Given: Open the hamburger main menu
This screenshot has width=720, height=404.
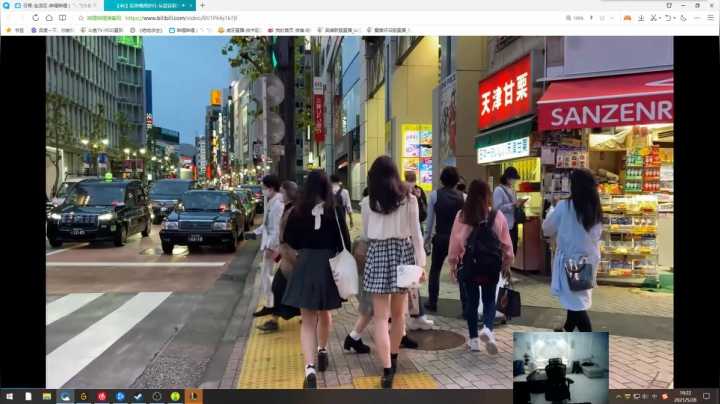Looking at the screenshot, I should click(710, 18).
